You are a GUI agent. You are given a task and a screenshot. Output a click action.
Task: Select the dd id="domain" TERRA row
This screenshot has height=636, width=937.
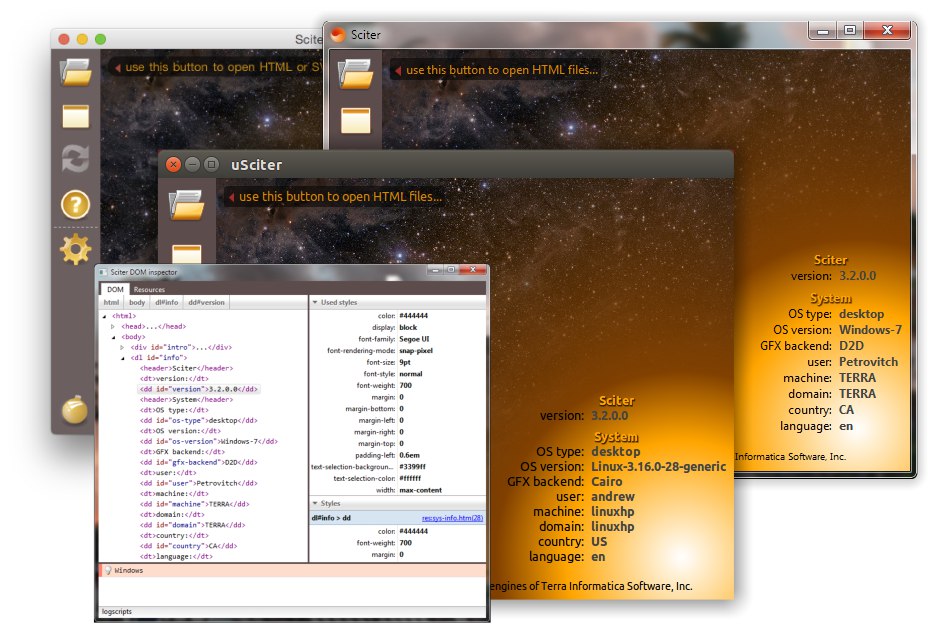[x=192, y=525]
